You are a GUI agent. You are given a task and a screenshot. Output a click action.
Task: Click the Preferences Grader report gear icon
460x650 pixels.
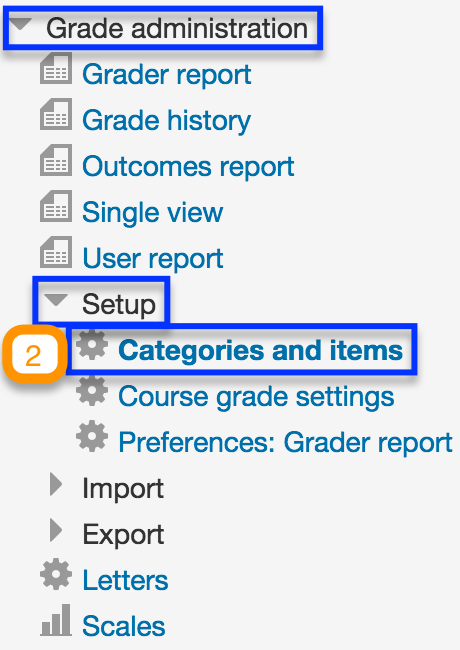pyautogui.click(x=92, y=436)
